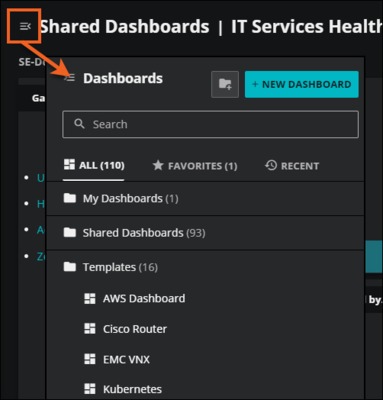The image size is (383, 400).
Task: Click the folder icon next to Templates
Action: [x=70, y=266]
